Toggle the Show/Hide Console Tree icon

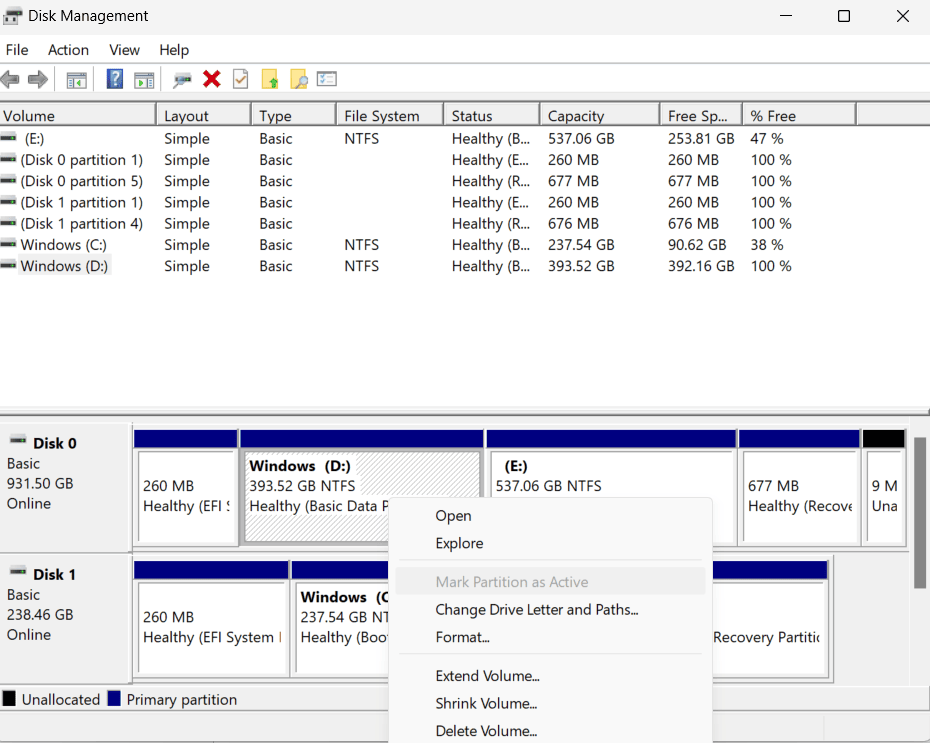(x=76, y=79)
